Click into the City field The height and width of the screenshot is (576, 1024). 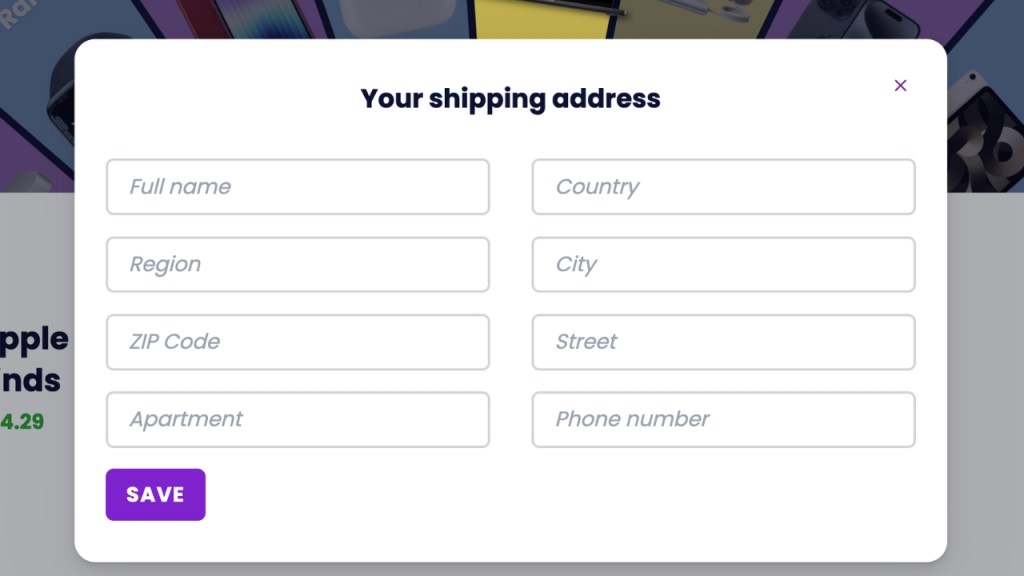point(723,265)
